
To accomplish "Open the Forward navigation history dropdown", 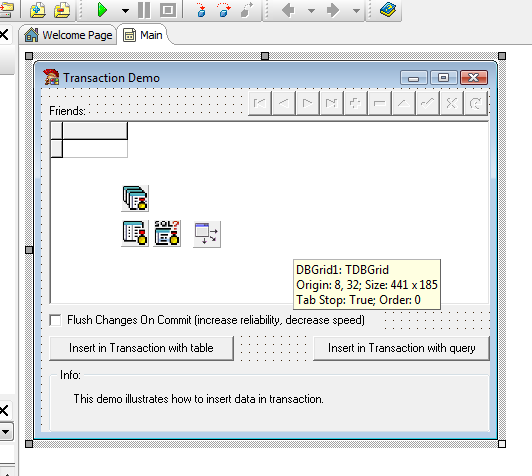I will (x=356, y=11).
